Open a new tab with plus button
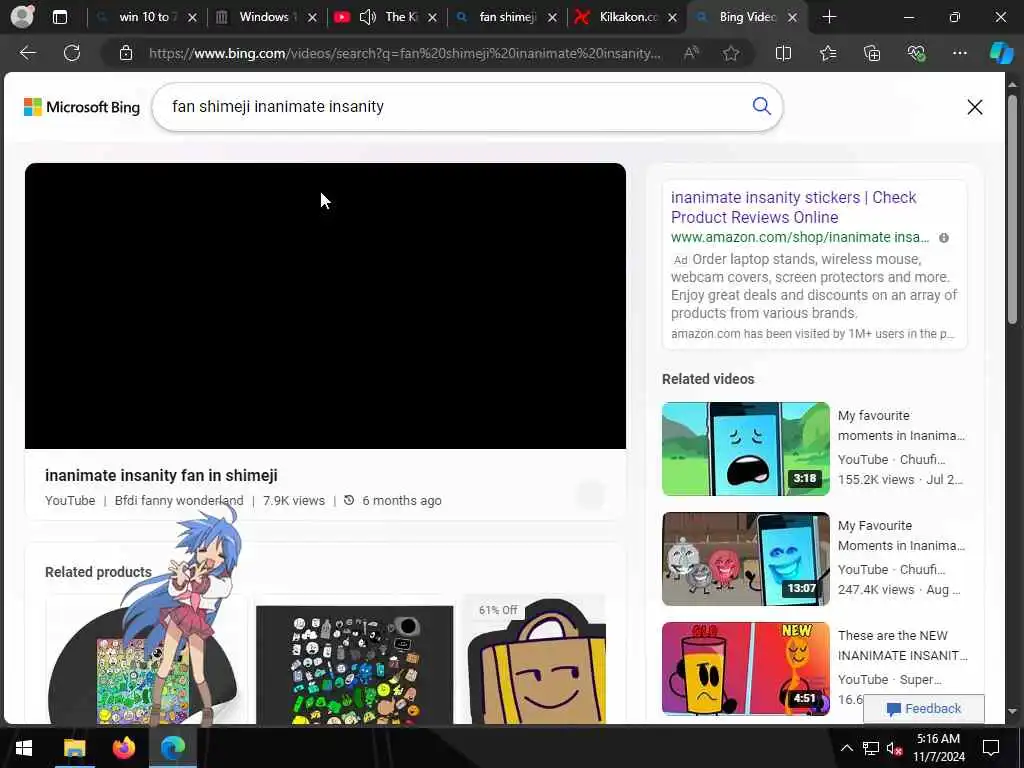1024x768 pixels. point(829,17)
